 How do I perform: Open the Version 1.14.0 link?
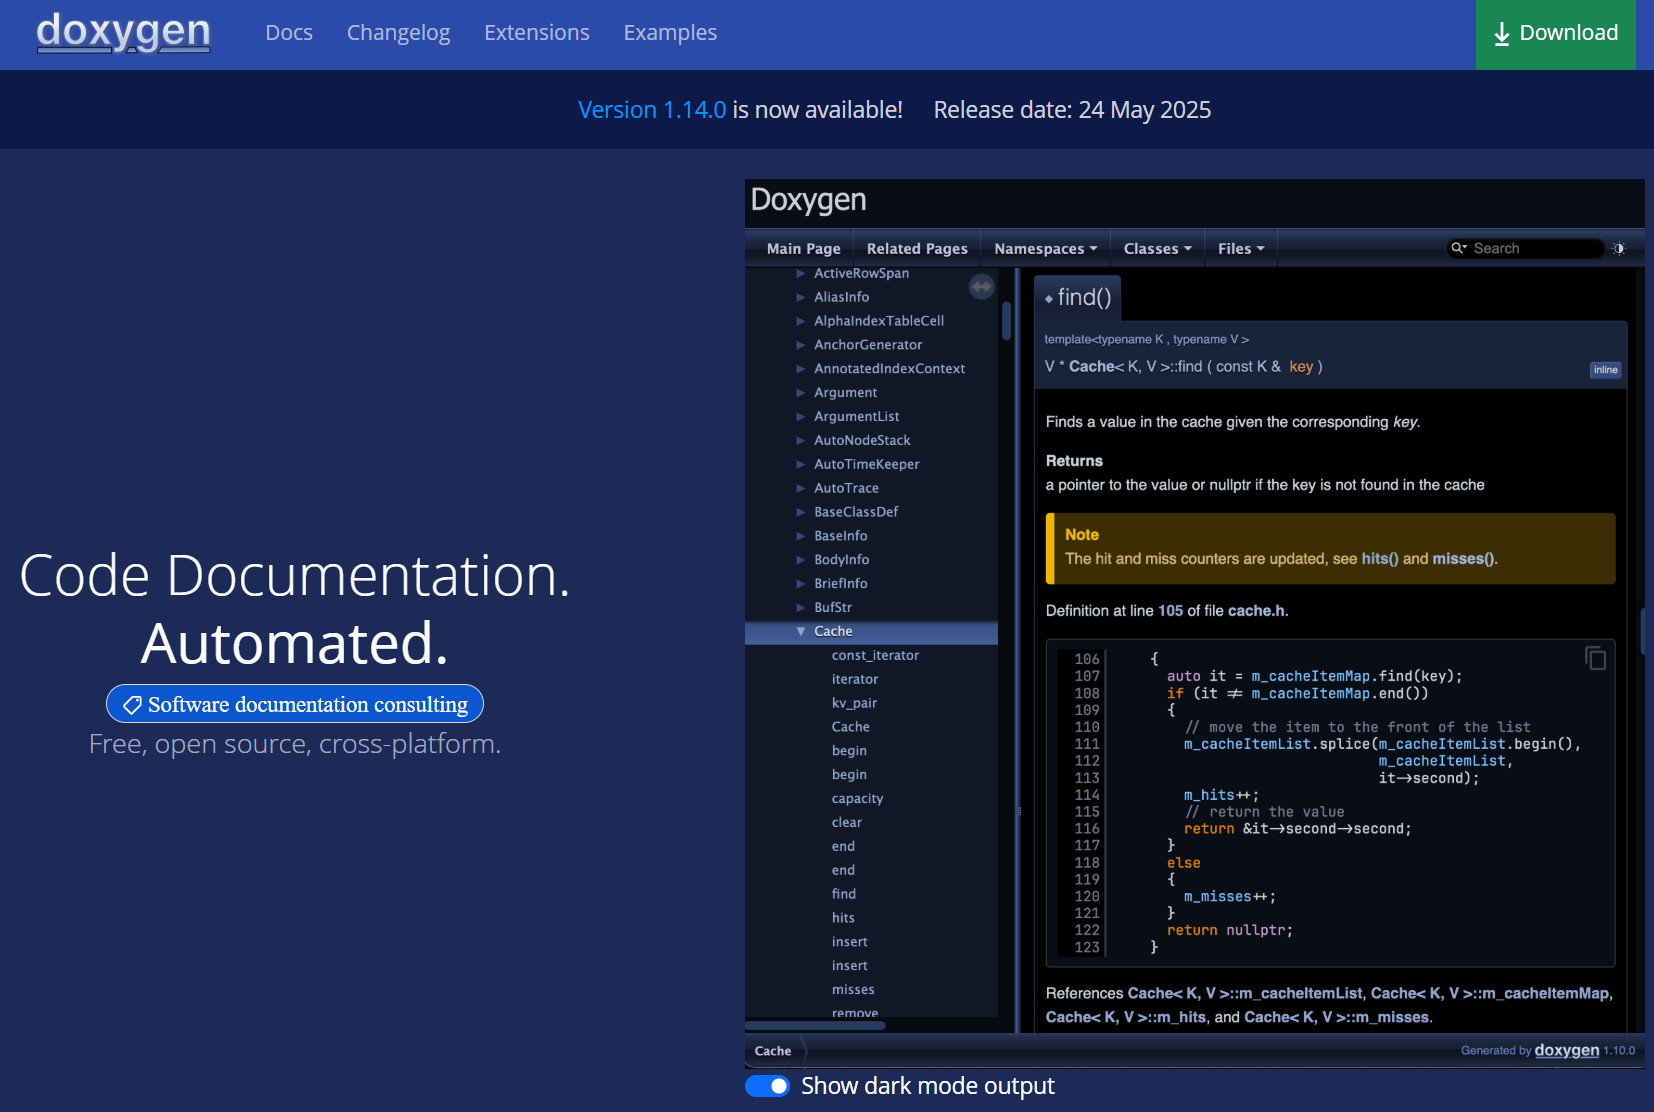click(651, 110)
